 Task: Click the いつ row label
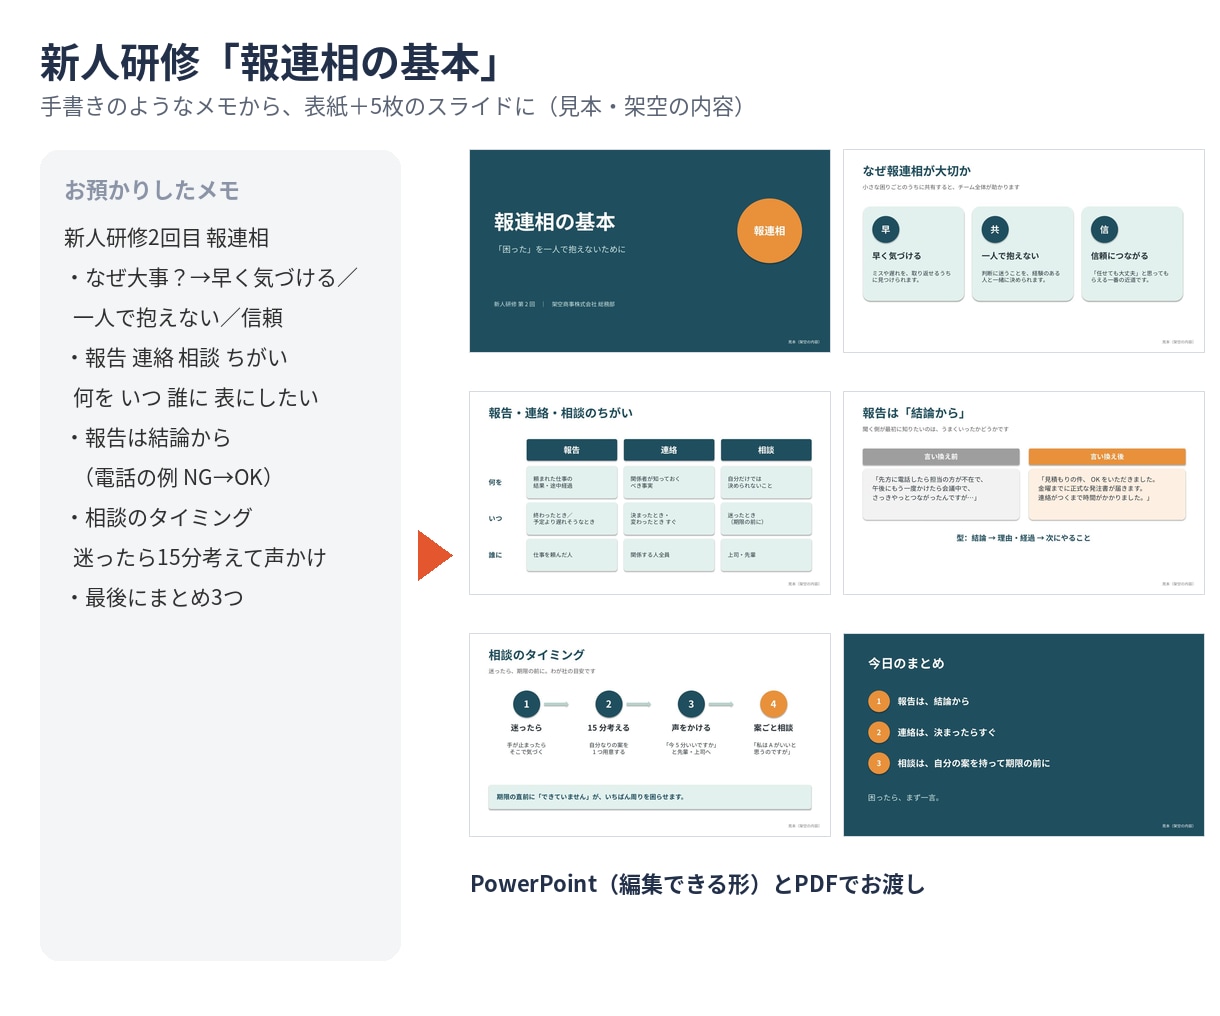[495, 518]
